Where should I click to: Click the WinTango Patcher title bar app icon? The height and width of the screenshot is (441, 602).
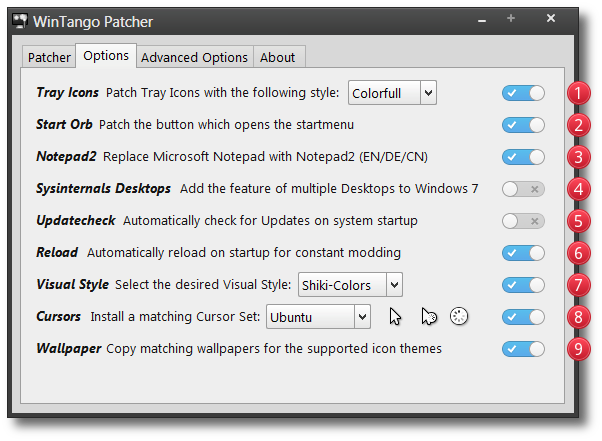click(20, 21)
